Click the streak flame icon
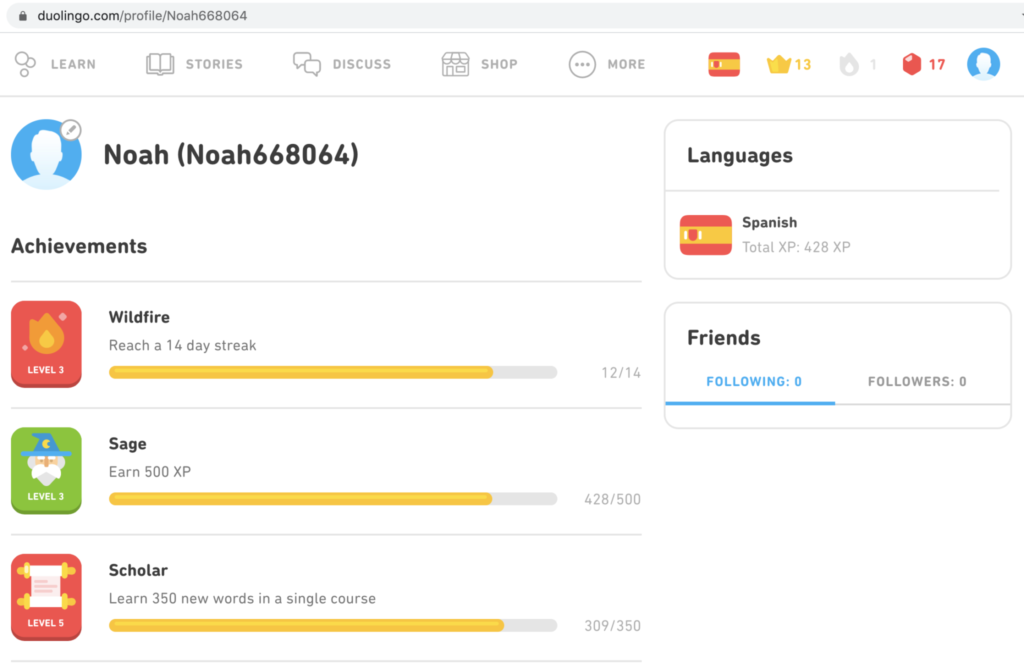This screenshot has width=1024, height=663. point(849,64)
